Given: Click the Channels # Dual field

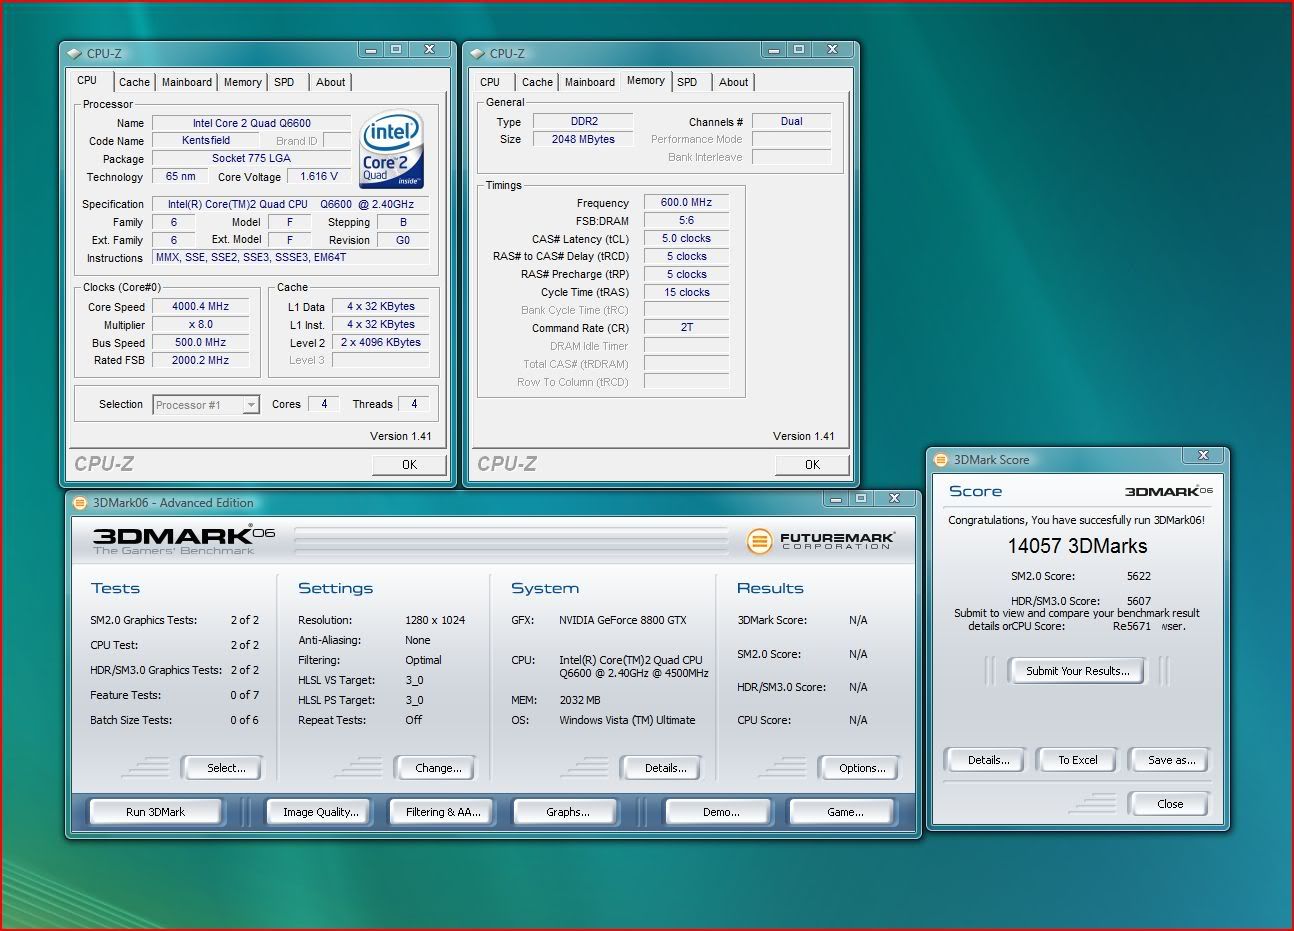Looking at the screenshot, I should 791,121.
